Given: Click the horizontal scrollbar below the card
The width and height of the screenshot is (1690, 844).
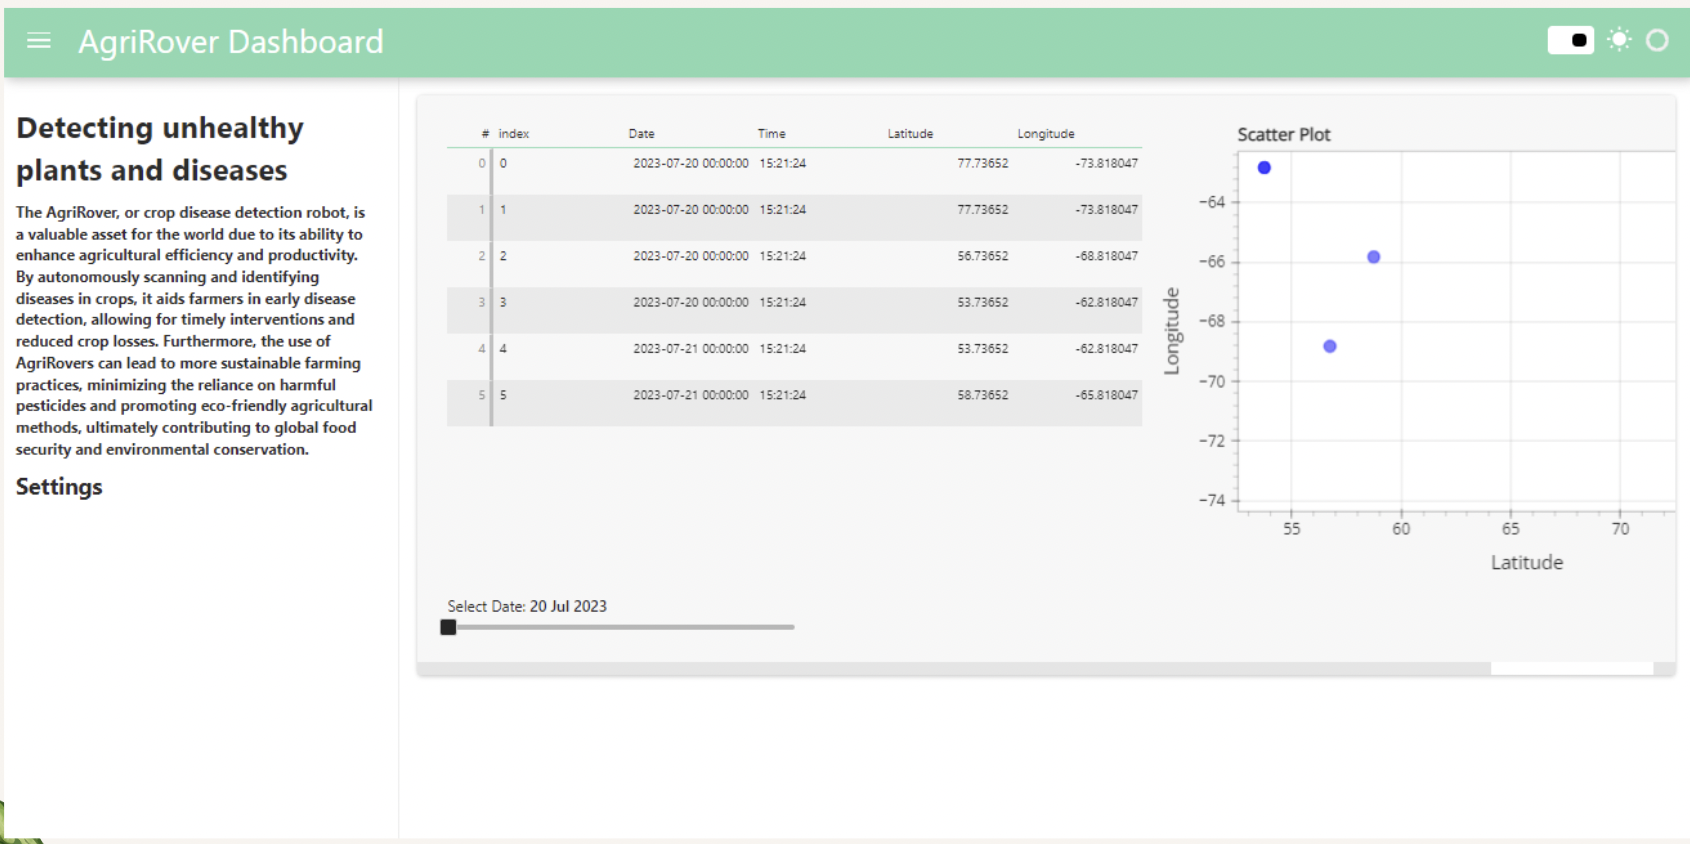Looking at the screenshot, I should pos(1570,668).
